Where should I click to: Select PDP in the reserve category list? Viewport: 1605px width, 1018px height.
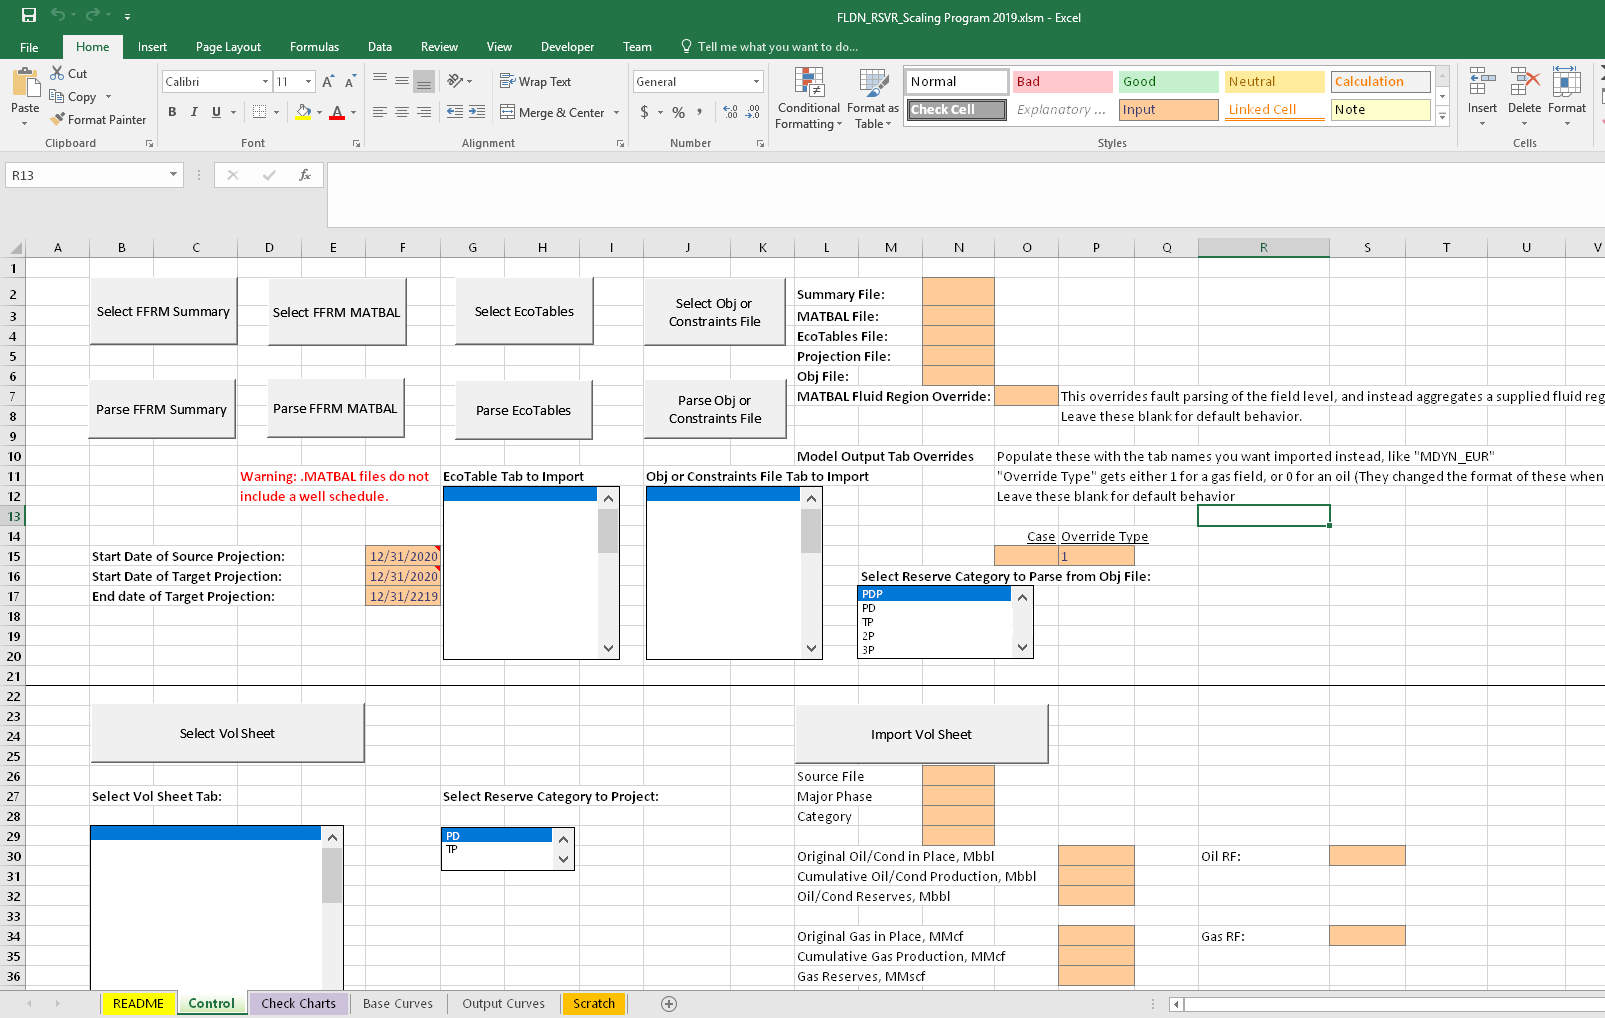tap(934, 594)
